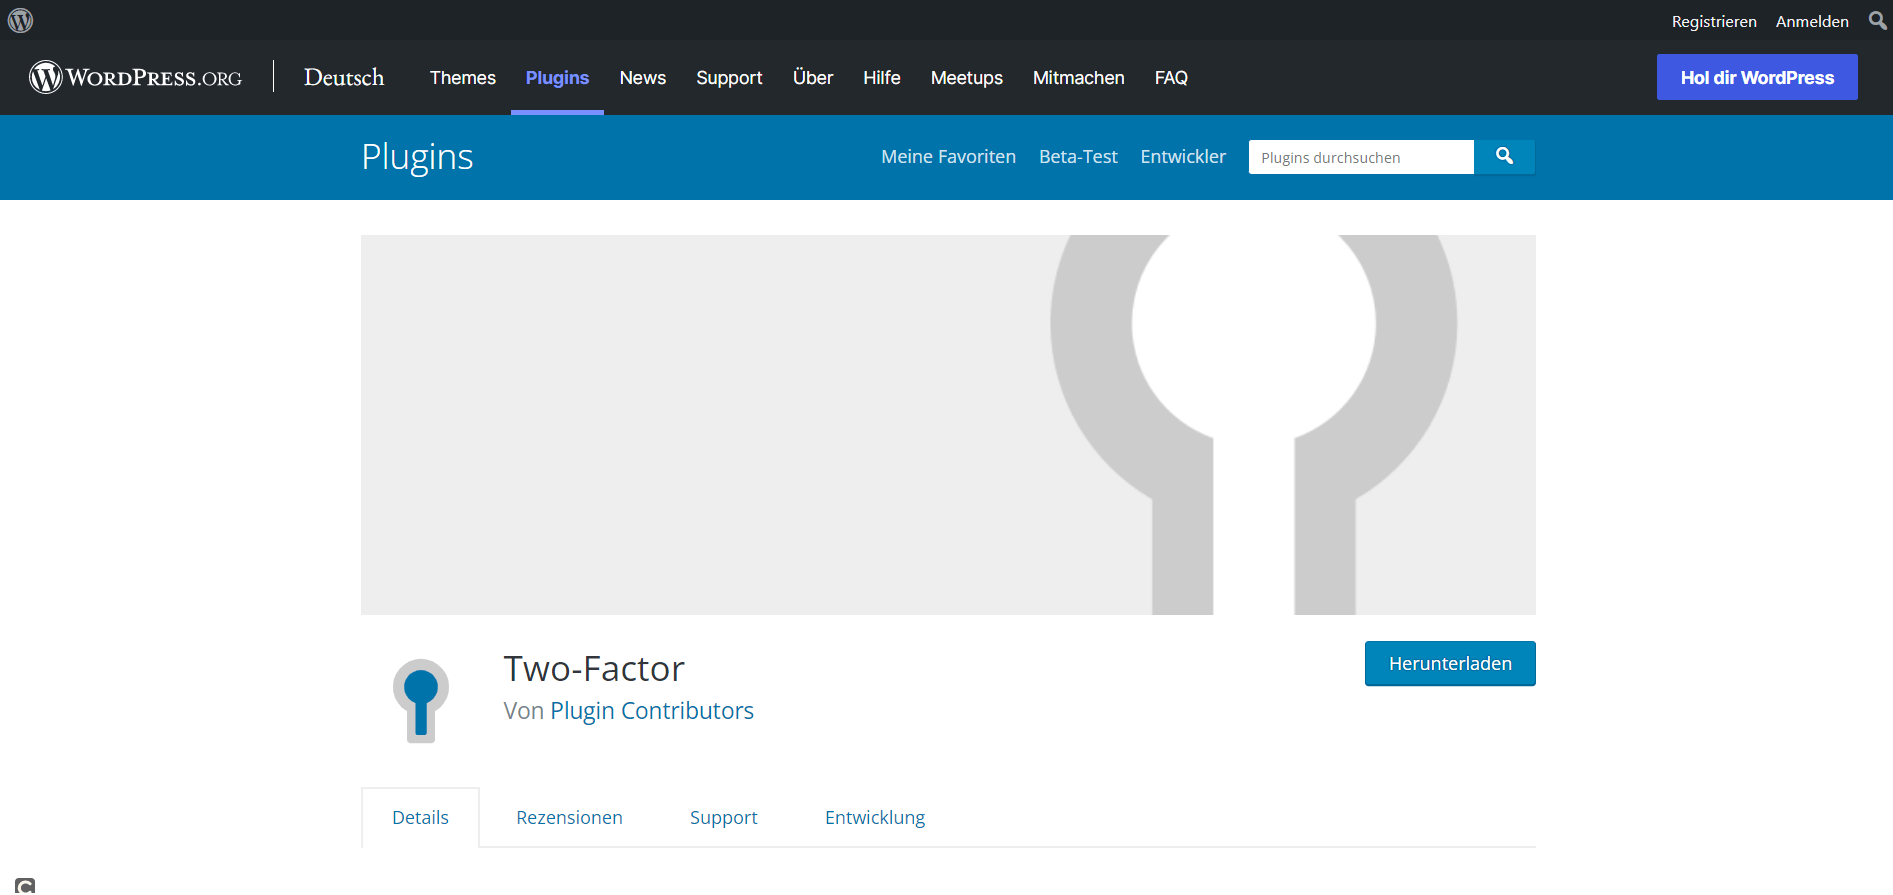Select the Plugins menu item
Viewport: 1893px width, 895px height.
pos(557,78)
